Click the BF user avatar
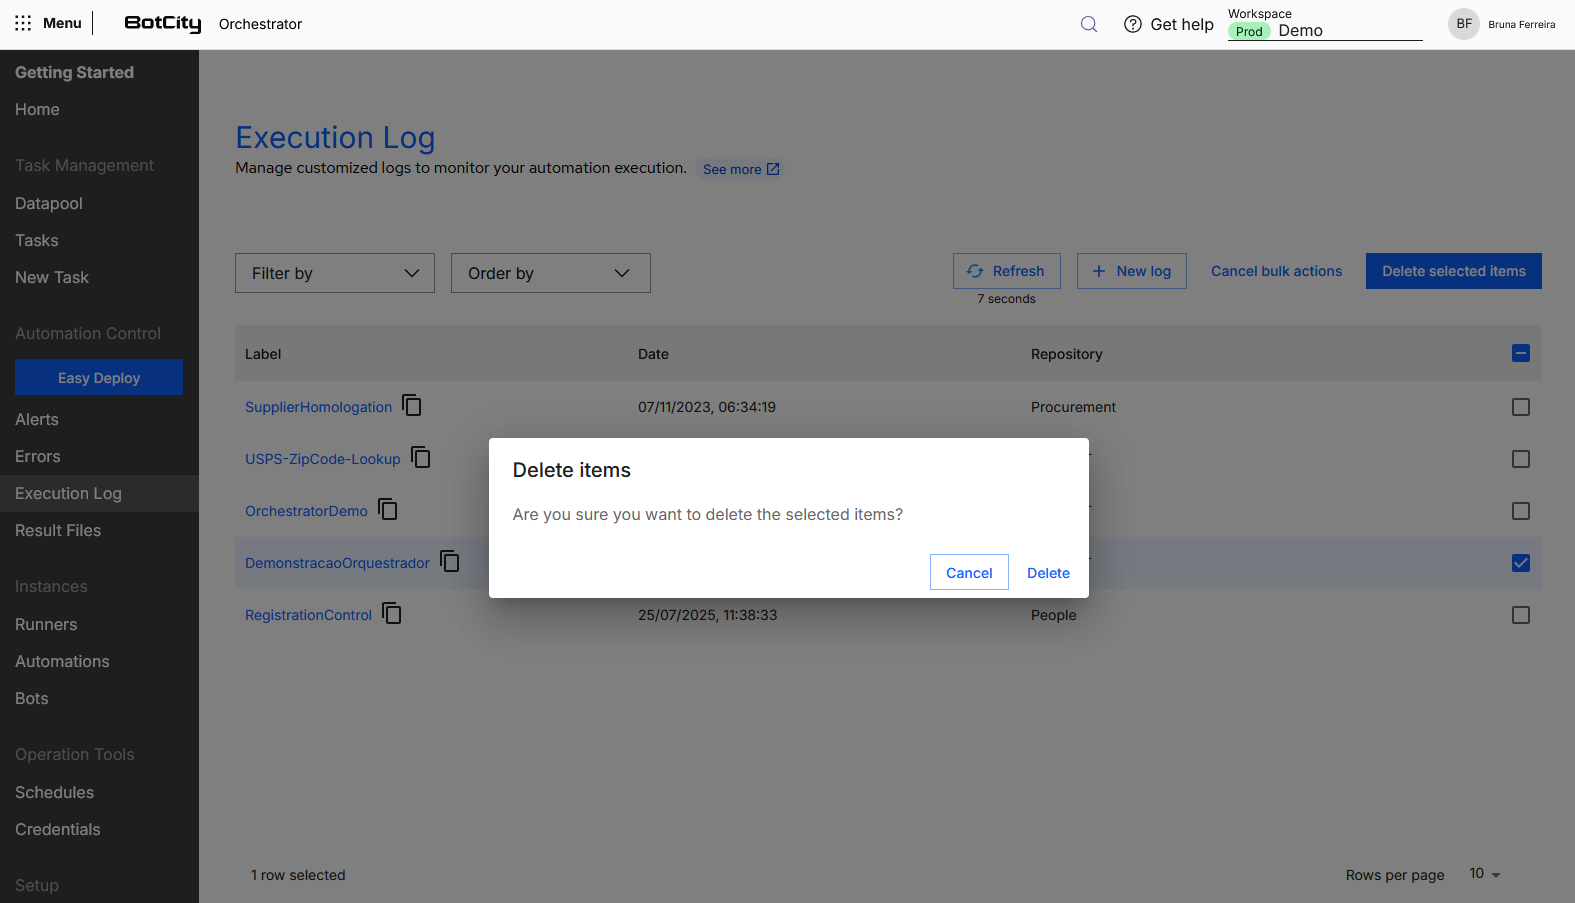Screen dimensions: 1575x903 [1464, 24]
